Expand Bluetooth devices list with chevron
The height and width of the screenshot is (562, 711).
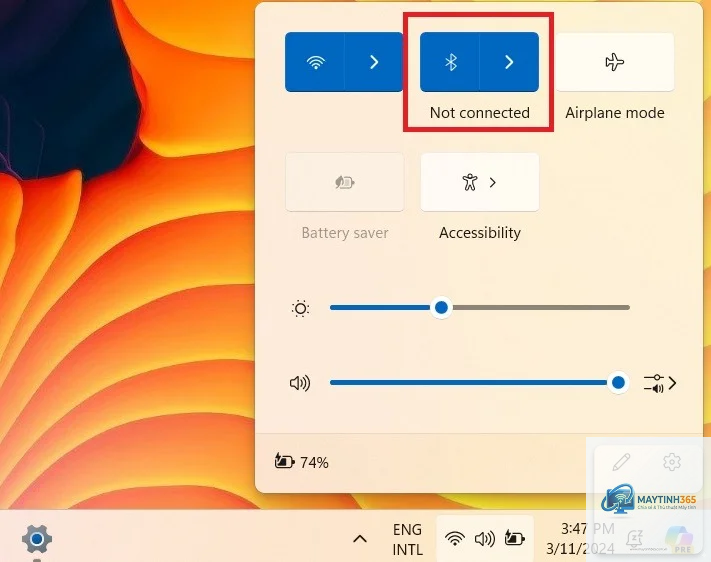click(509, 62)
